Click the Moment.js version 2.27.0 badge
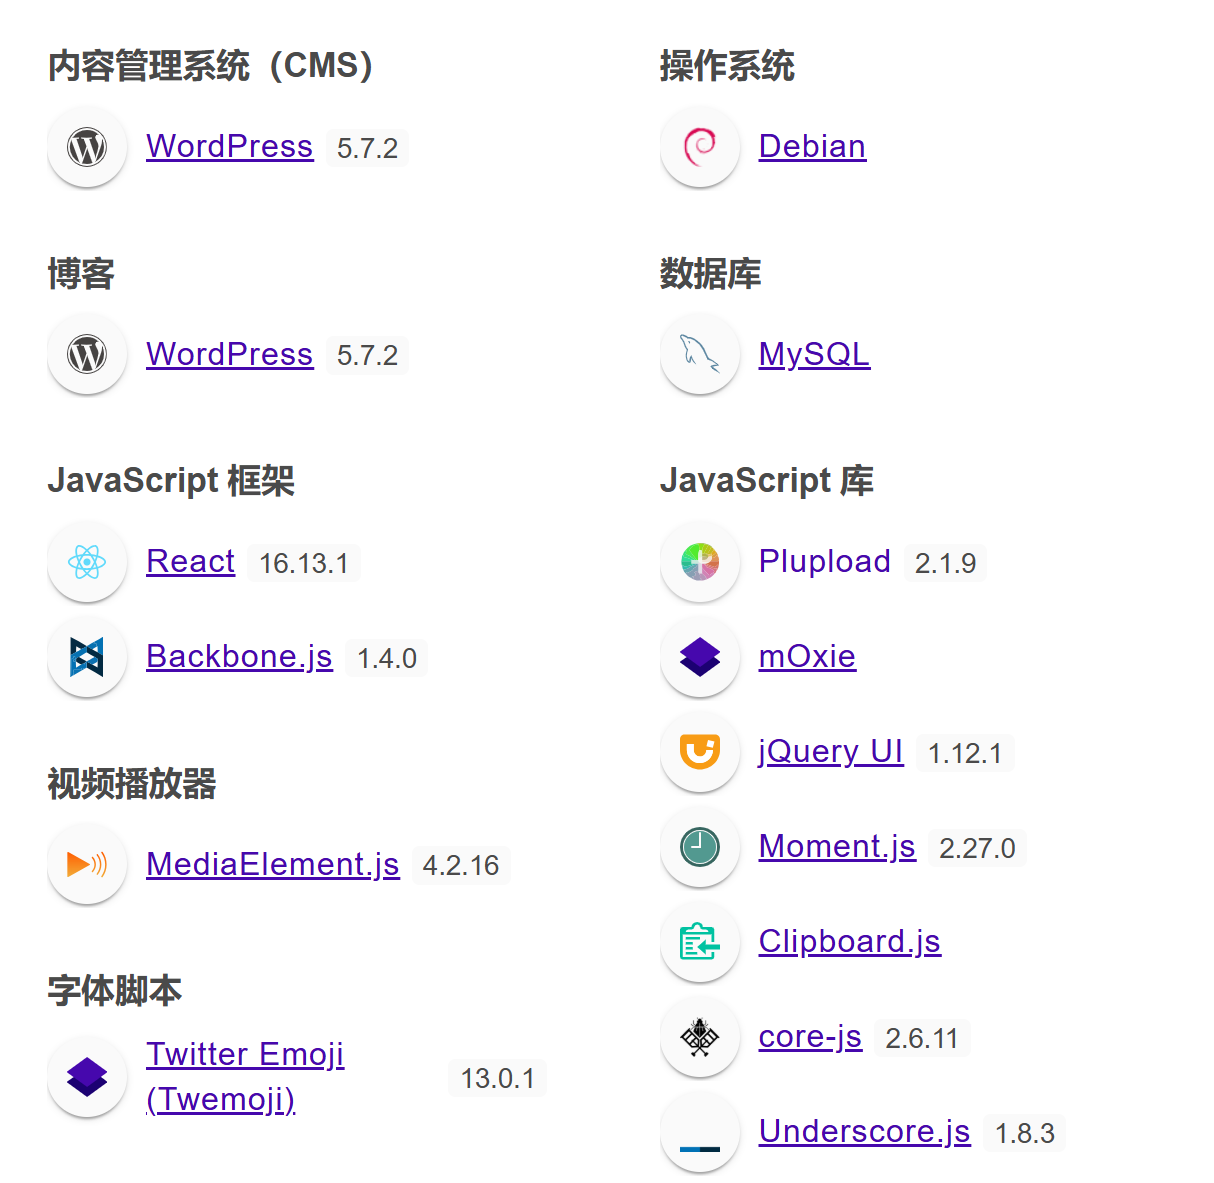The width and height of the screenshot is (1214, 1183). tap(977, 849)
